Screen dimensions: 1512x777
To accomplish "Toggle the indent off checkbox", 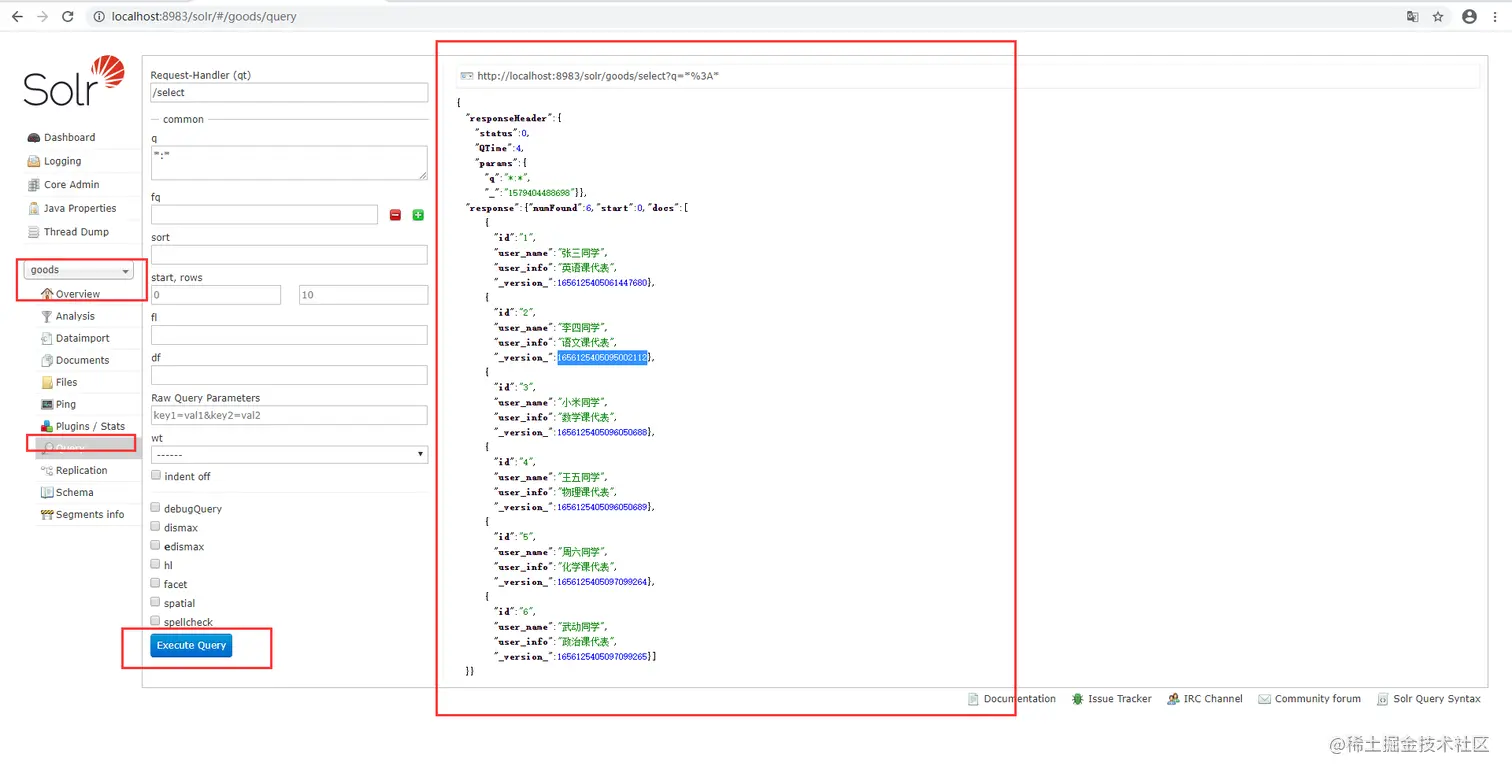I will click(155, 476).
